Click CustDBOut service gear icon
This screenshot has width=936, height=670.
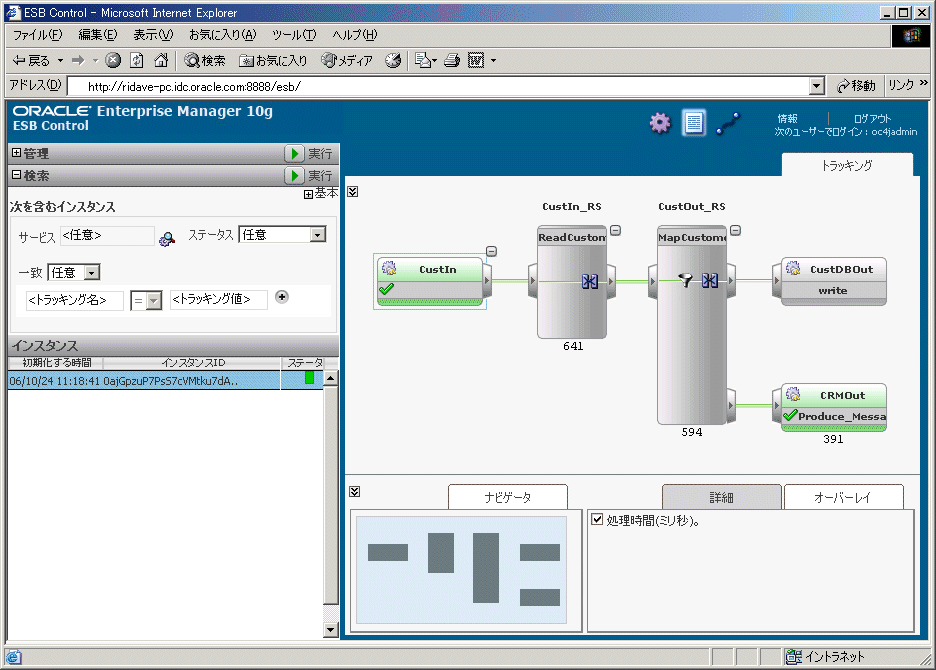(793, 268)
